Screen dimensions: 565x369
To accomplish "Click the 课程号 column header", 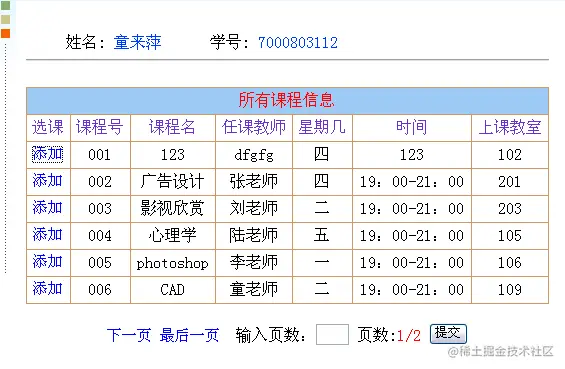I will coord(100,128).
